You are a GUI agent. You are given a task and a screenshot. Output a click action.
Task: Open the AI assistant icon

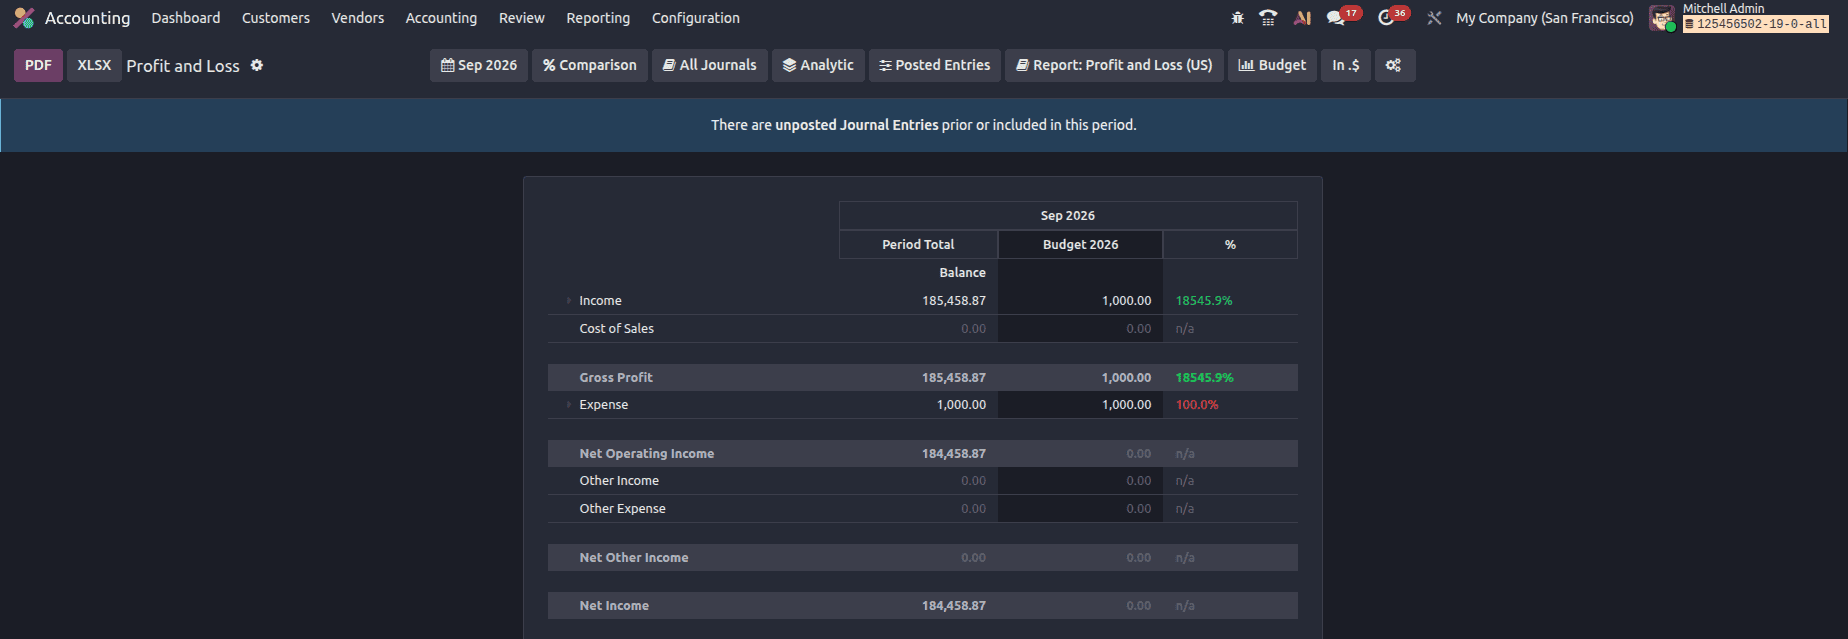[x=1302, y=18]
